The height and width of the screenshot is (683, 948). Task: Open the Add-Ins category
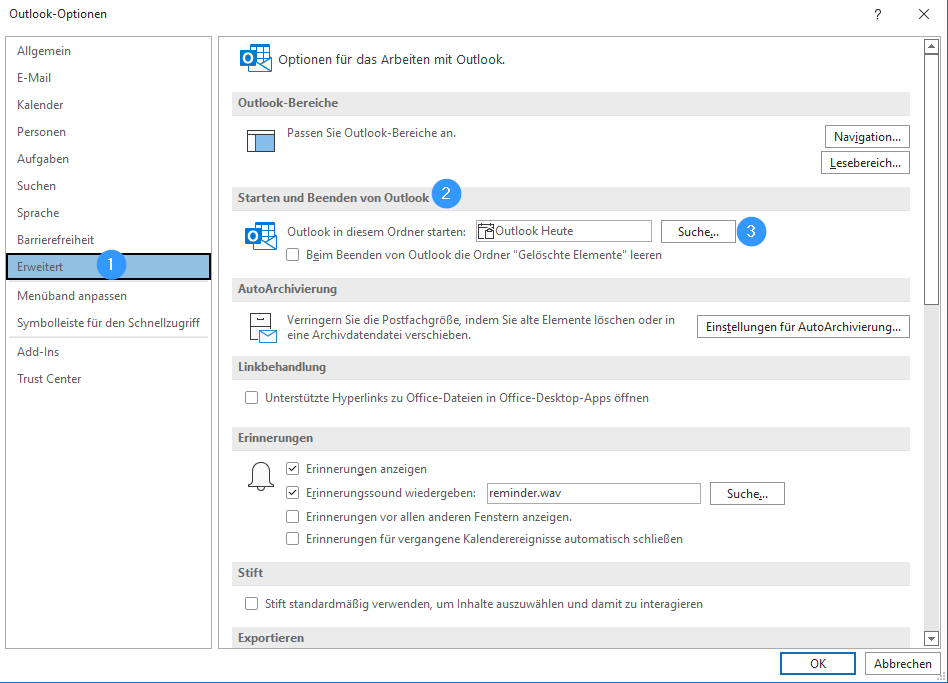109,352
